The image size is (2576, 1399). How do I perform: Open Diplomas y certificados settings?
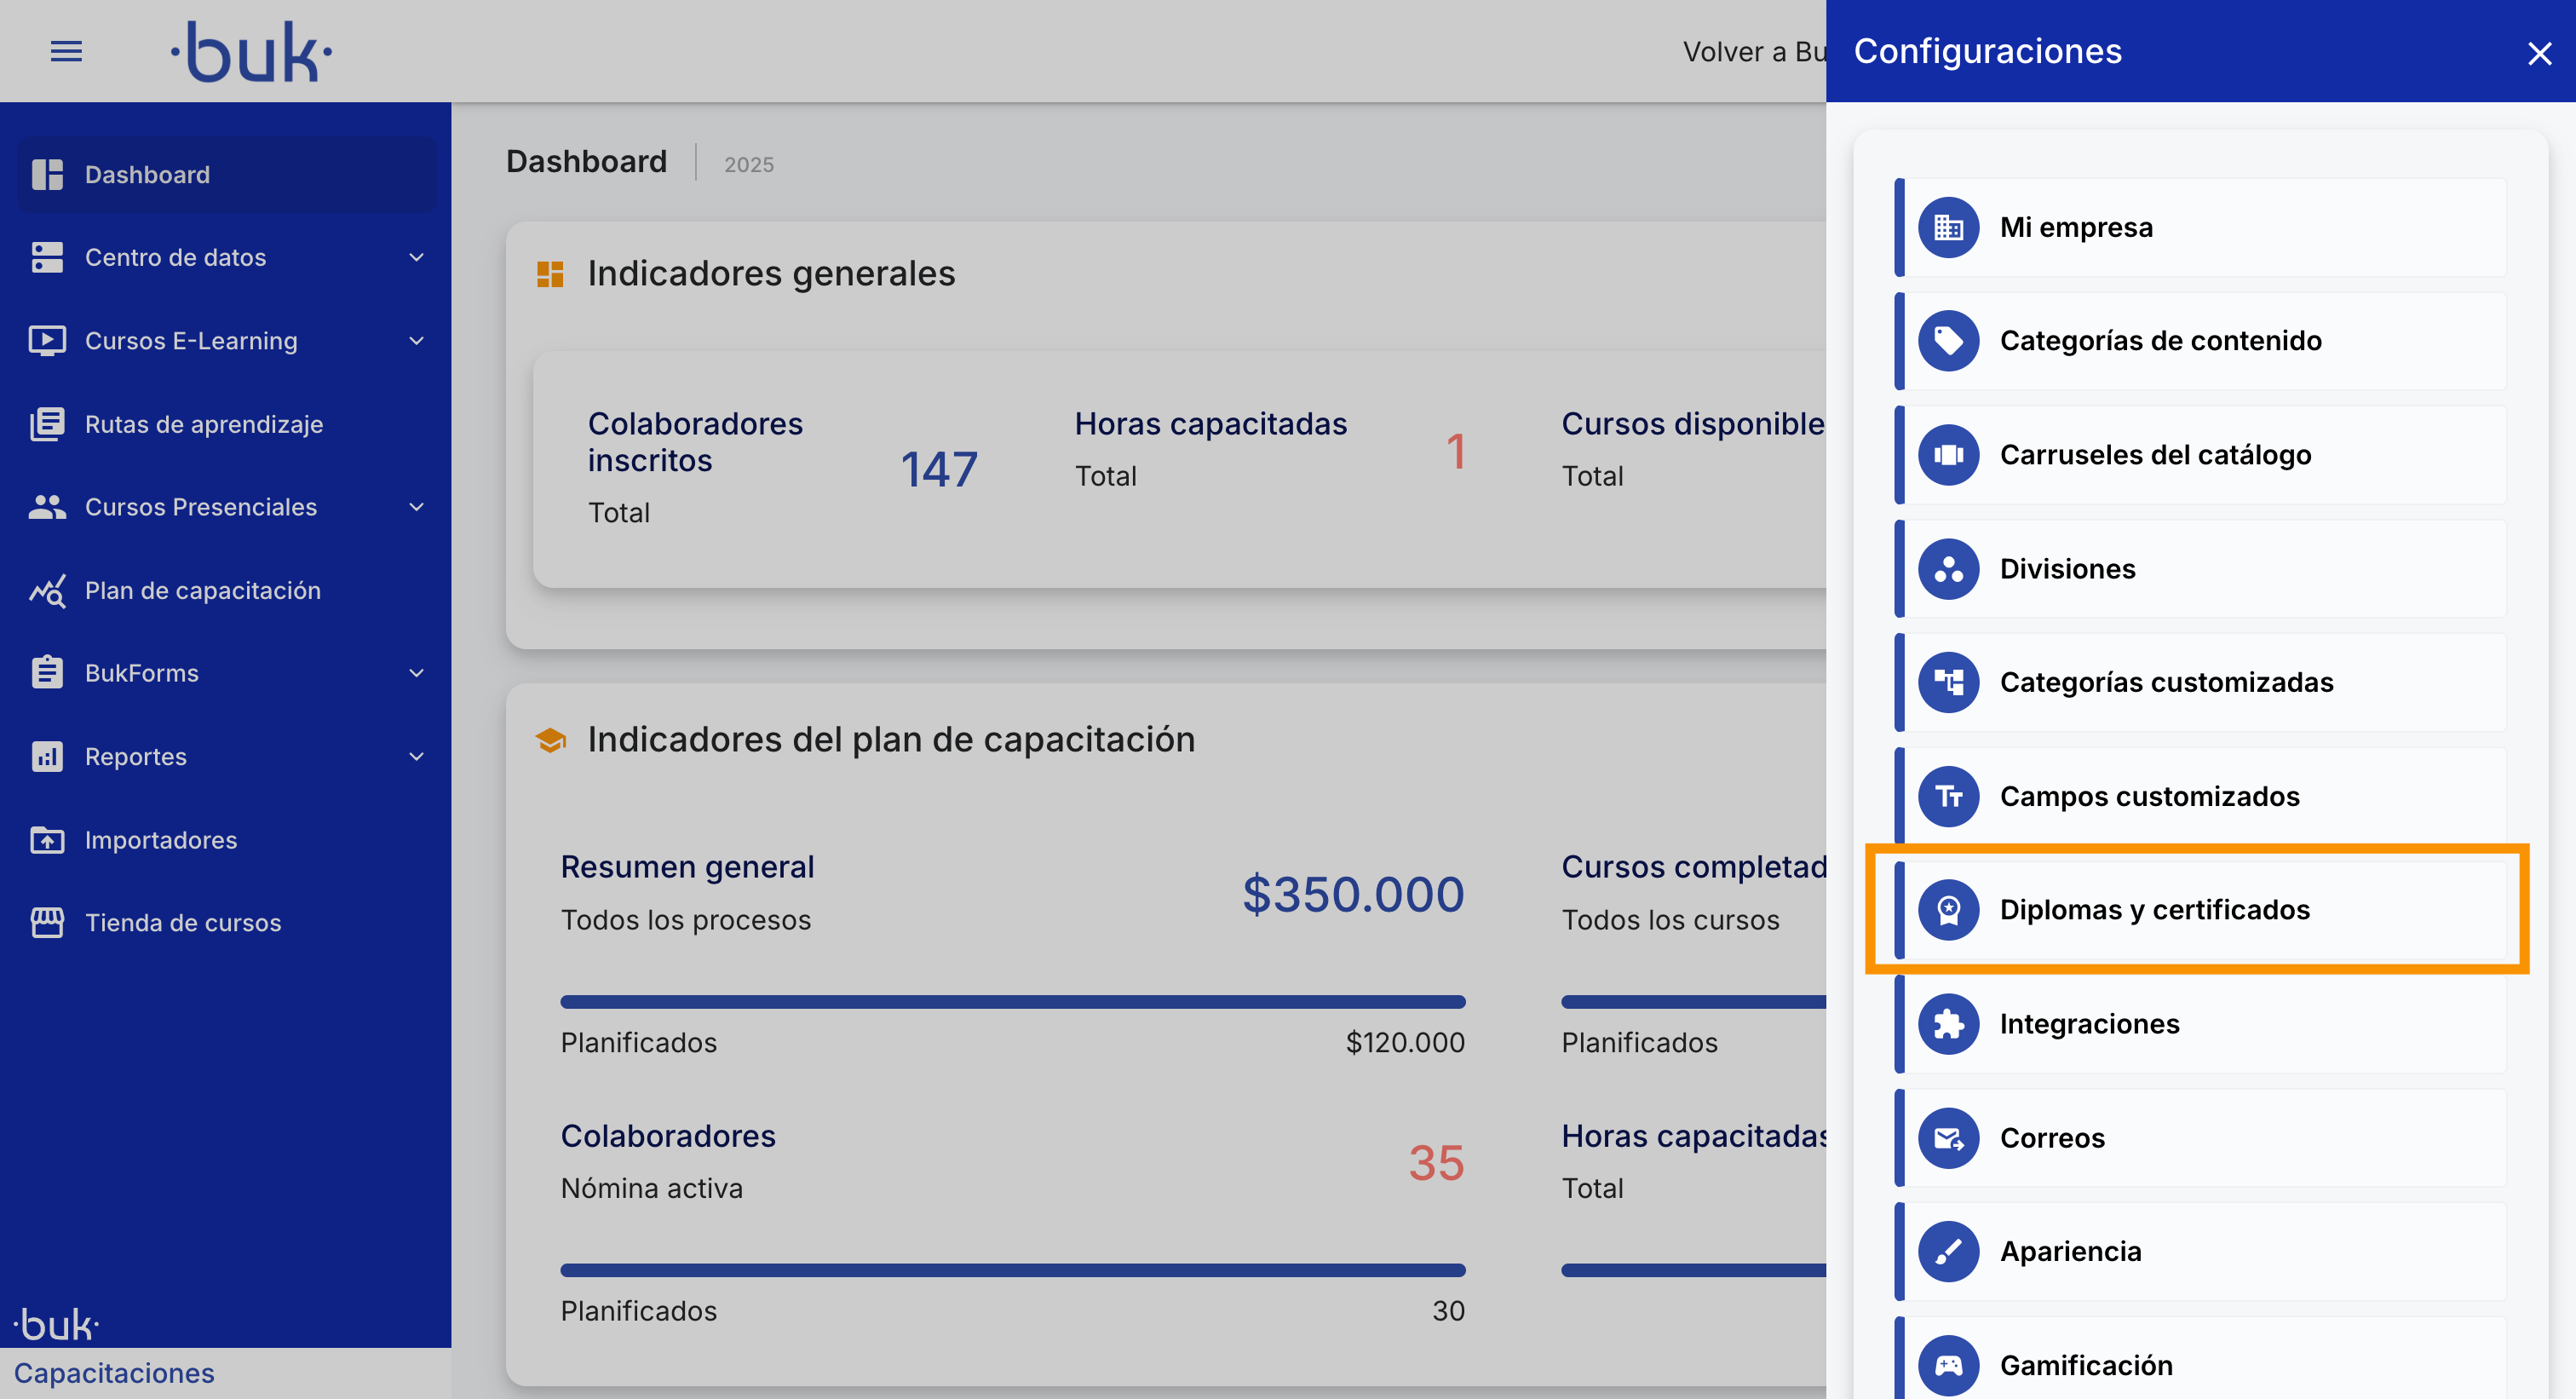[2154, 910]
